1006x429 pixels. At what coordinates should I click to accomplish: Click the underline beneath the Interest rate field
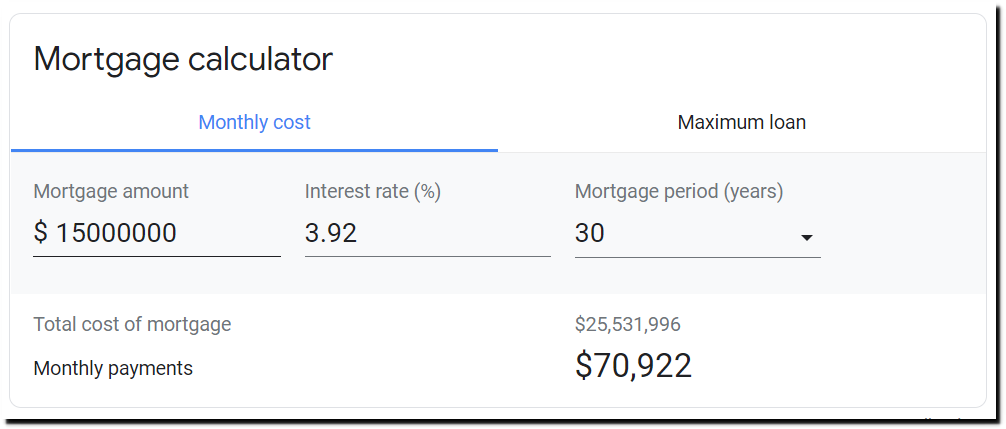pos(427,256)
